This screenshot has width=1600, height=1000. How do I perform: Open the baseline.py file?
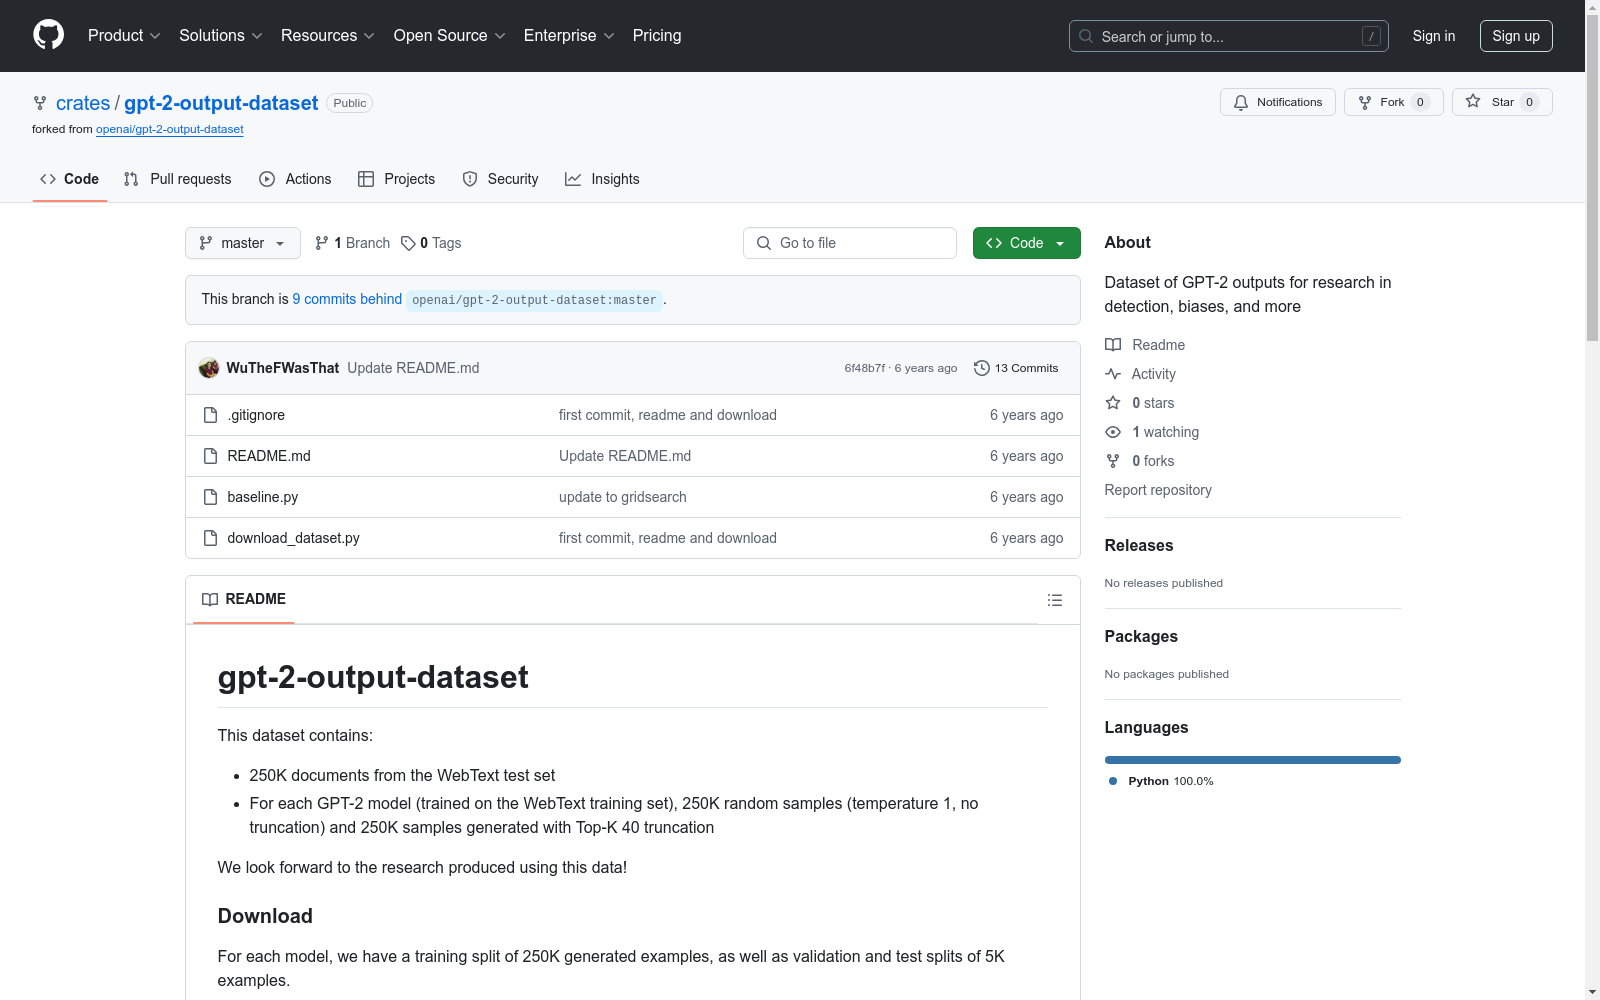(263, 497)
